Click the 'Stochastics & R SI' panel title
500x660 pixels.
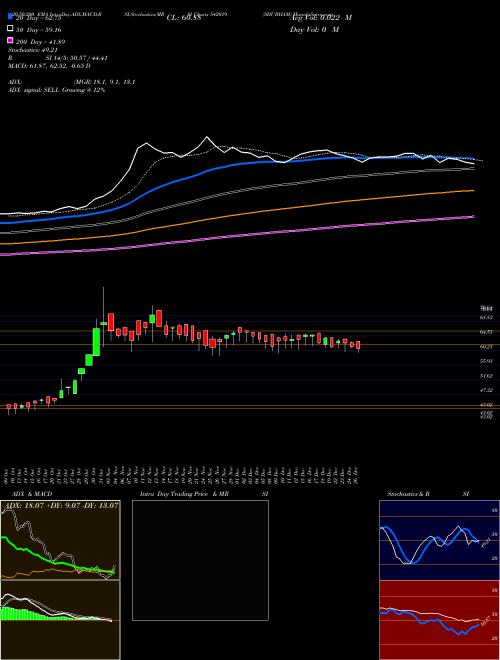(x=428, y=494)
